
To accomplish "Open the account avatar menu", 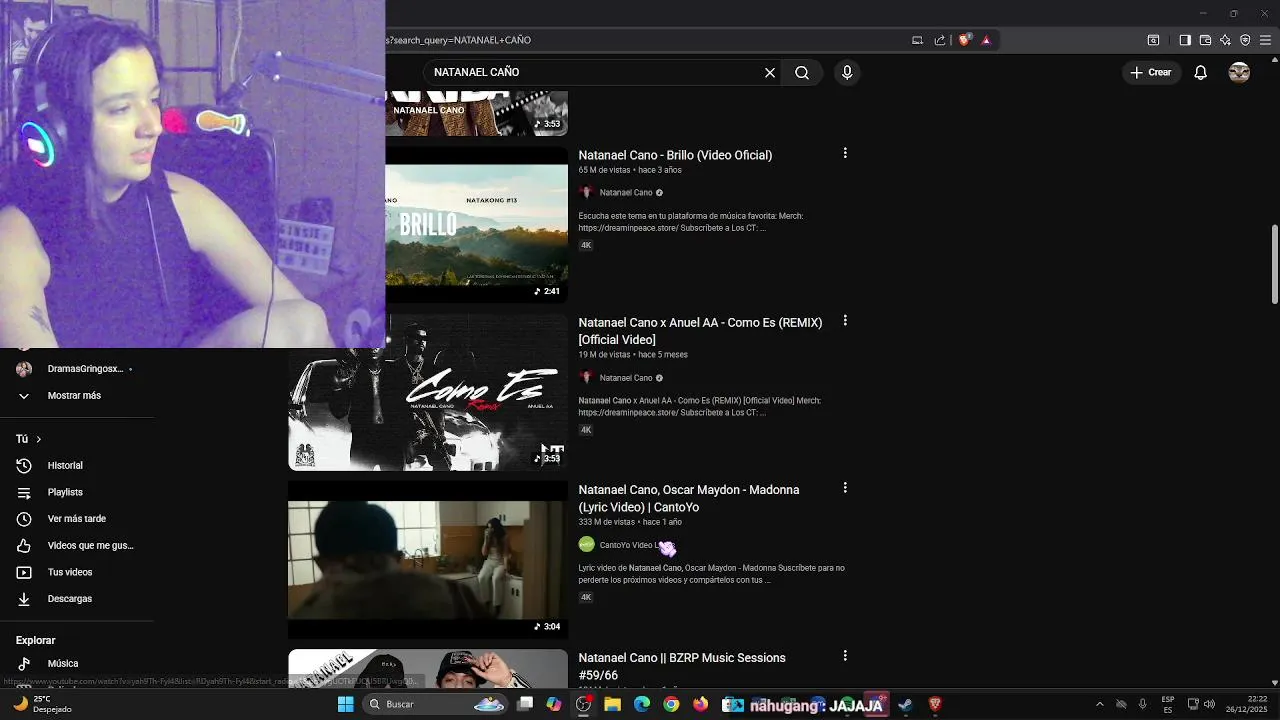I will click(1239, 72).
